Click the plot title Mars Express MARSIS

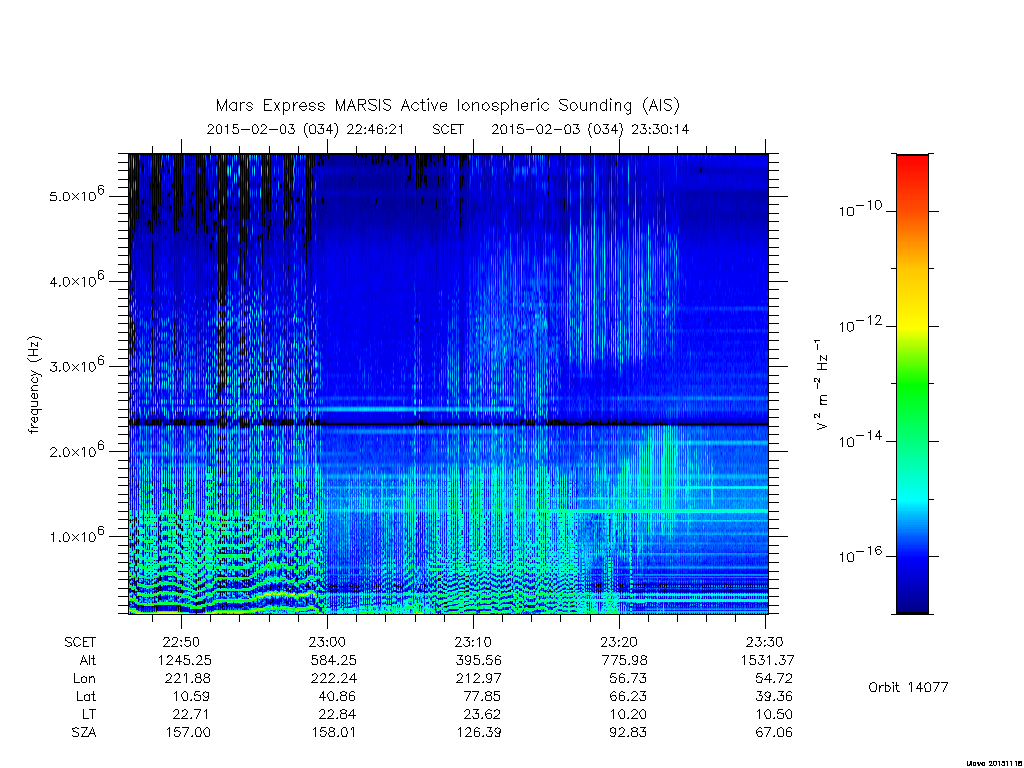click(x=448, y=106)
